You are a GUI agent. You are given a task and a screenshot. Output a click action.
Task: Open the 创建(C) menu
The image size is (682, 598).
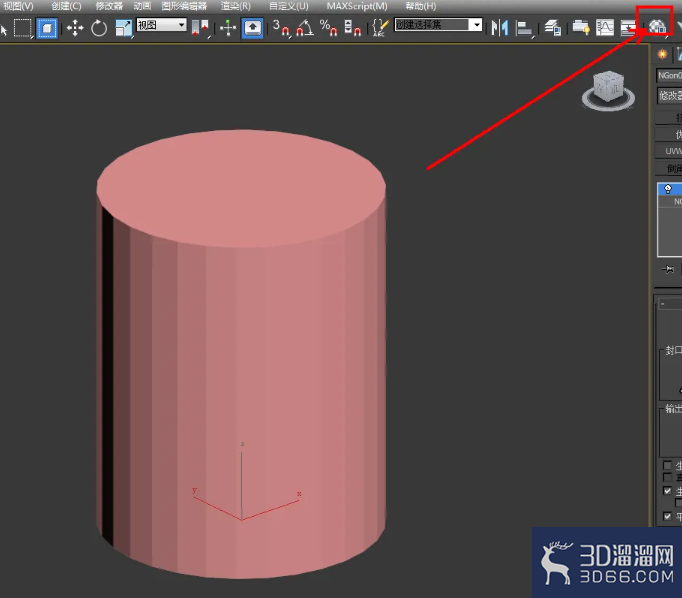coord(66,6)
